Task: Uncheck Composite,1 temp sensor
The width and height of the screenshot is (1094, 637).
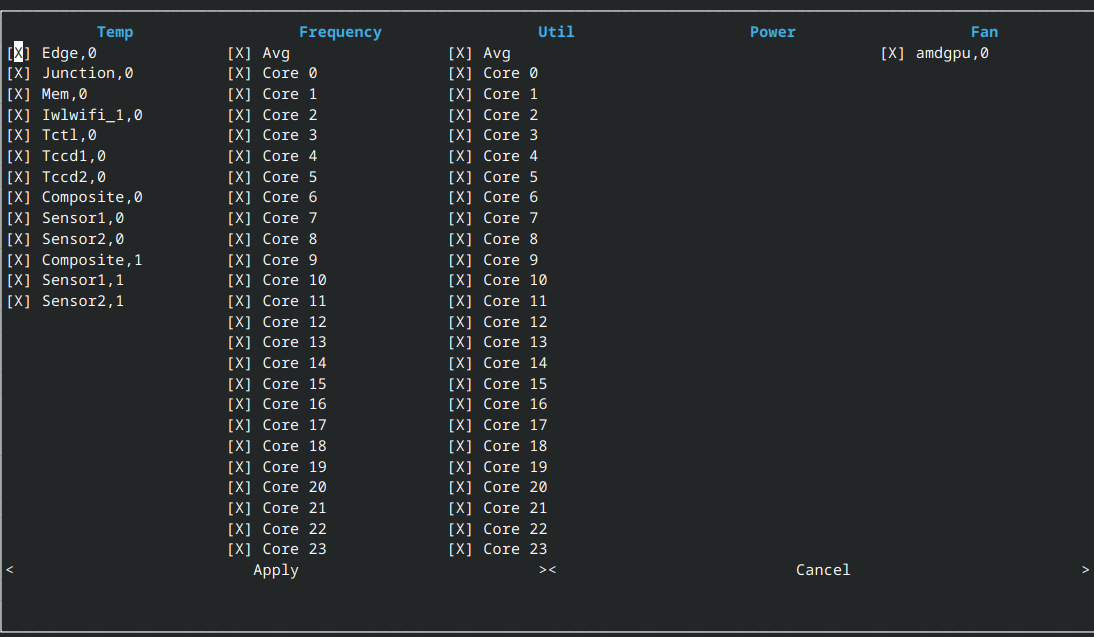Action: pyautogui.click(x=19, y=260)
